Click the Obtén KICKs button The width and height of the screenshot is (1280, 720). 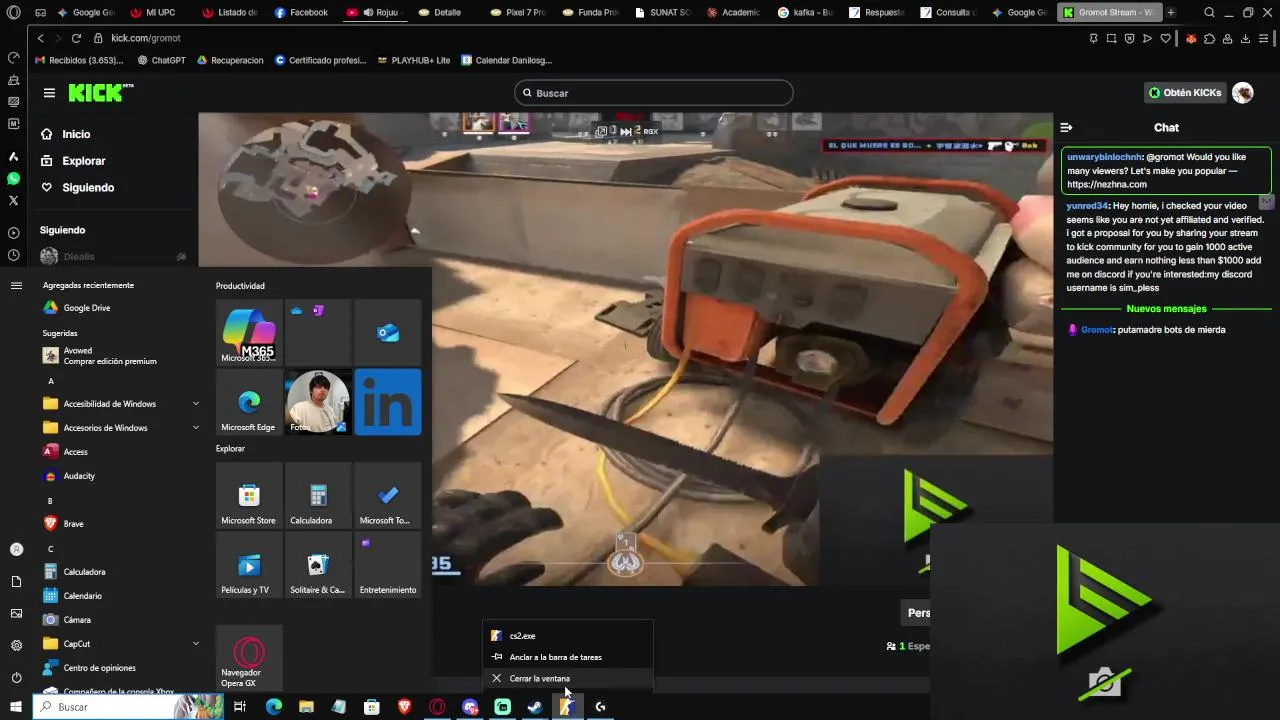pos(1185,93)
